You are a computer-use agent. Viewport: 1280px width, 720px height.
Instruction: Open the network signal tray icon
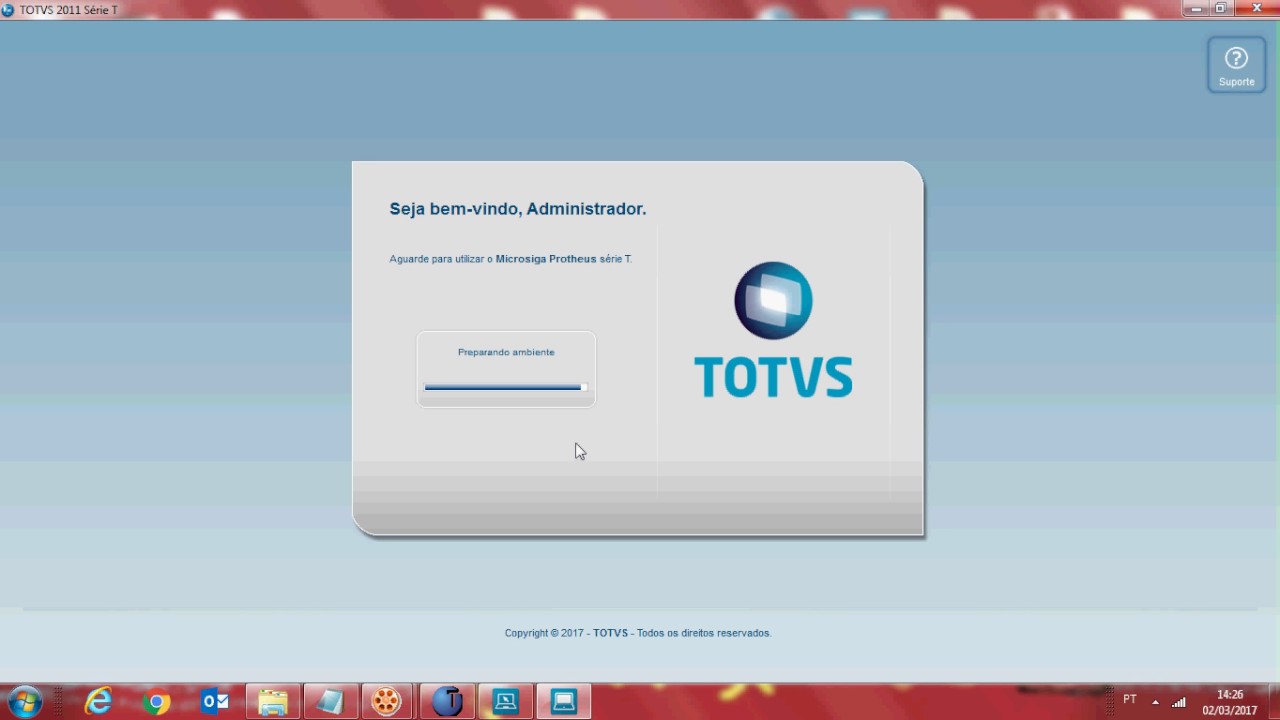(1179, 702)
